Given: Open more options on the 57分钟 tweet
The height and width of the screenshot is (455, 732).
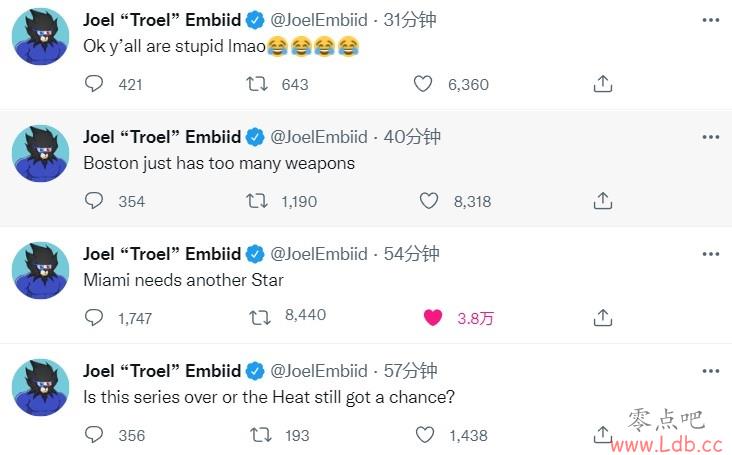Looking at the screenshot, I should [711, 371].
